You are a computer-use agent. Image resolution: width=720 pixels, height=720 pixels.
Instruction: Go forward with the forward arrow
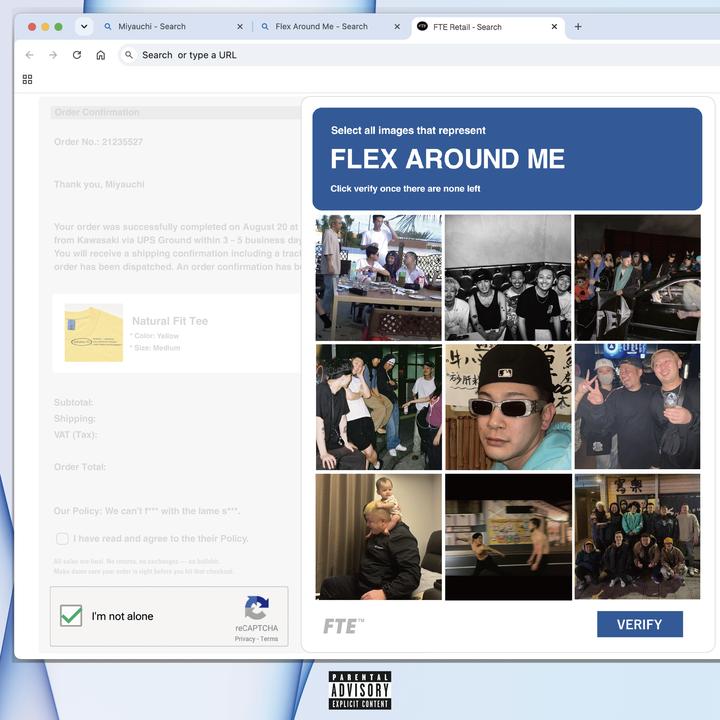pyautogui.click(x=53, y=55)
